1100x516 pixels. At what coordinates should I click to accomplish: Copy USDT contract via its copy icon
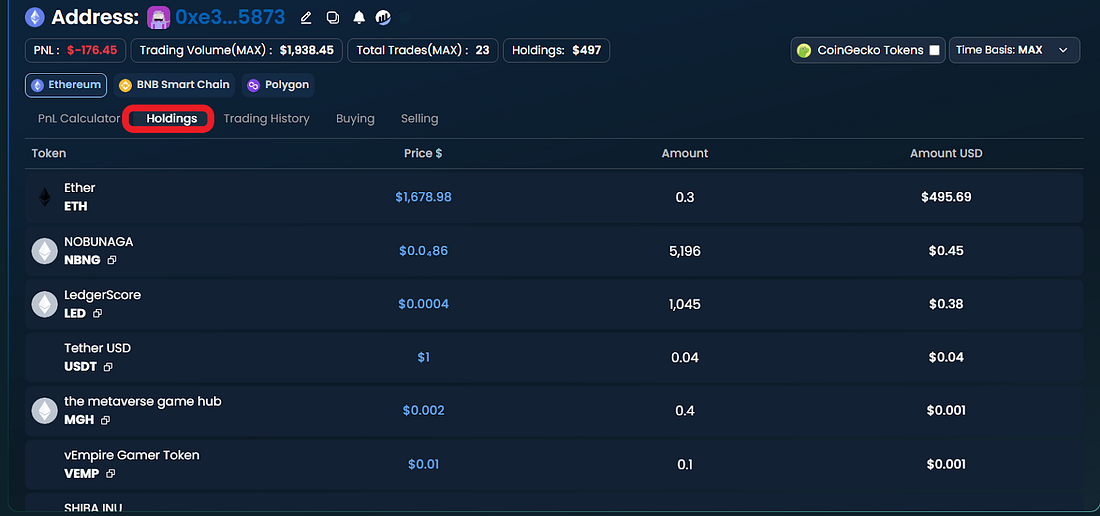[x=108, y=367]
